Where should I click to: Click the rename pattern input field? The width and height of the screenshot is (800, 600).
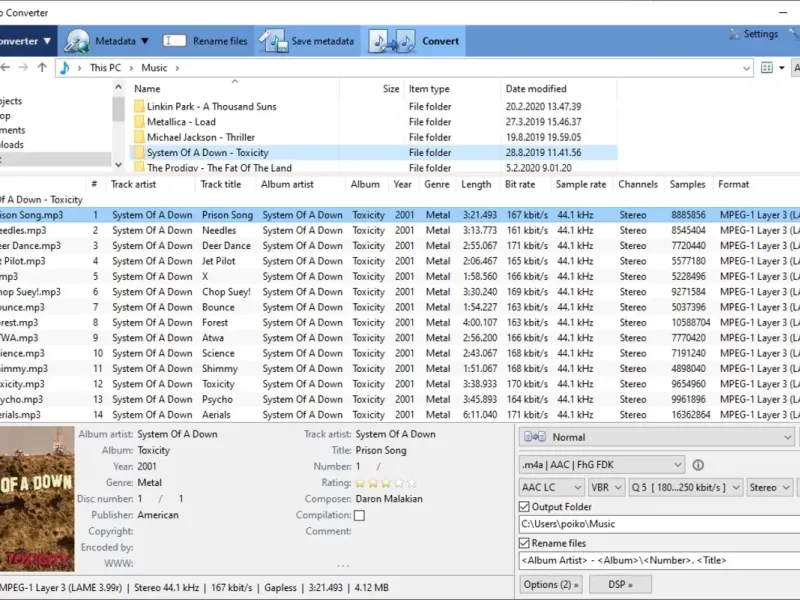pyautogui.click(x=659, y=560)
